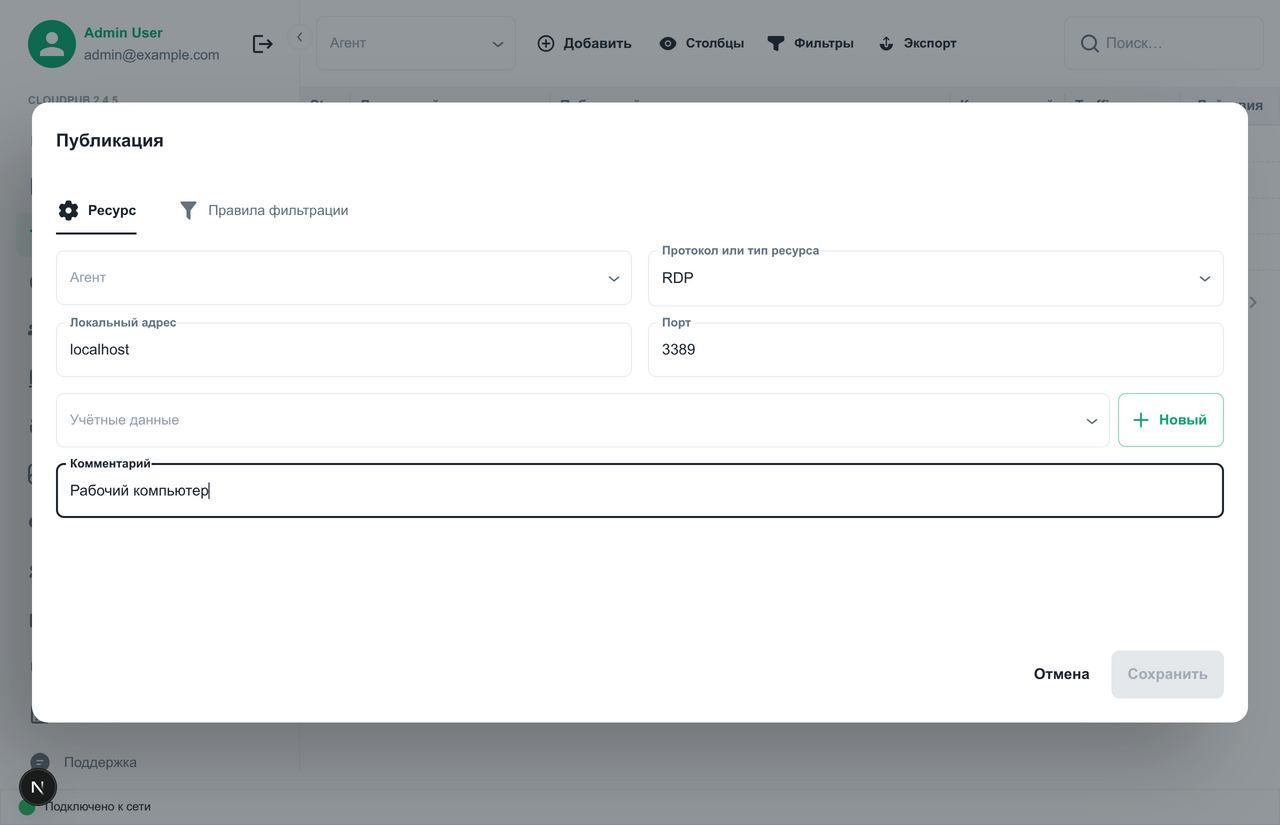
Task: Open the Агент filter dropdown in the toolbar
Action: (415, 44)
